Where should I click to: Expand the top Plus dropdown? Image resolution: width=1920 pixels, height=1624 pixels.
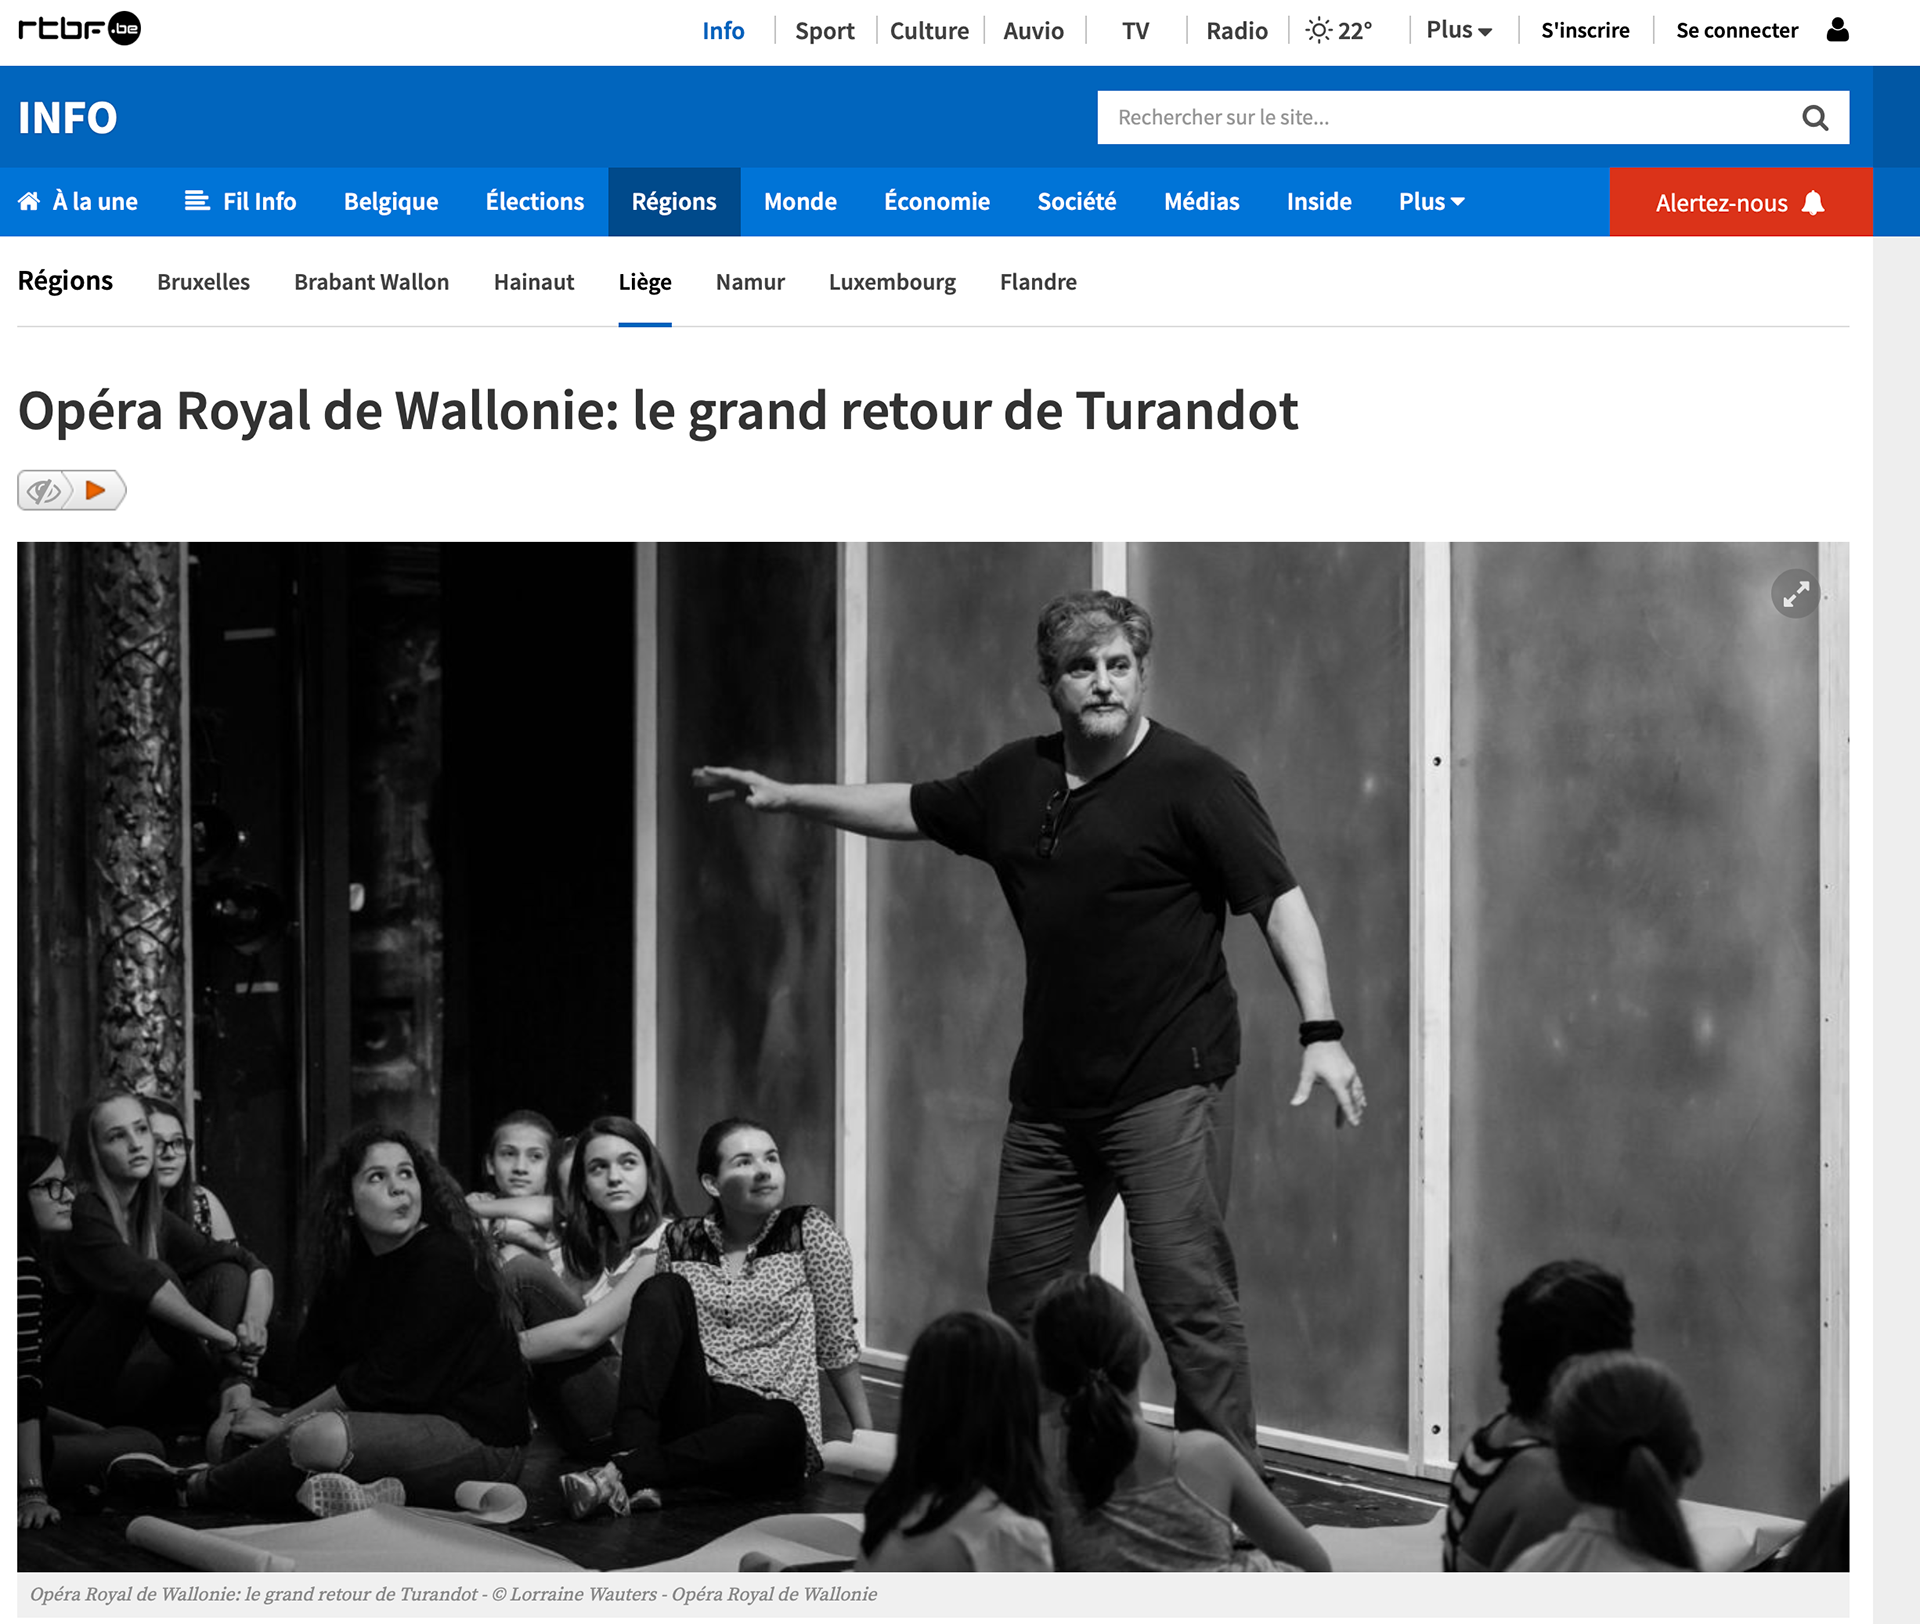tap(1459, 30)
